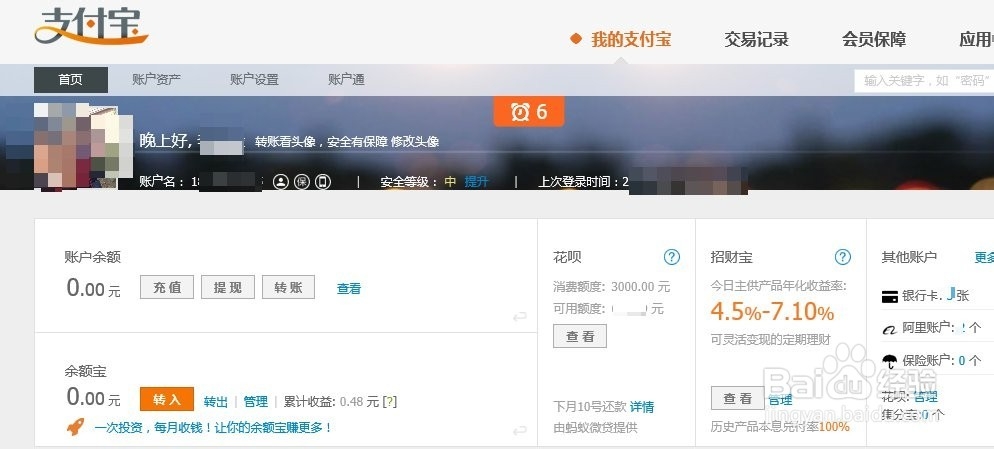Click the 余额宝 heading

click(x=86, y=371)
